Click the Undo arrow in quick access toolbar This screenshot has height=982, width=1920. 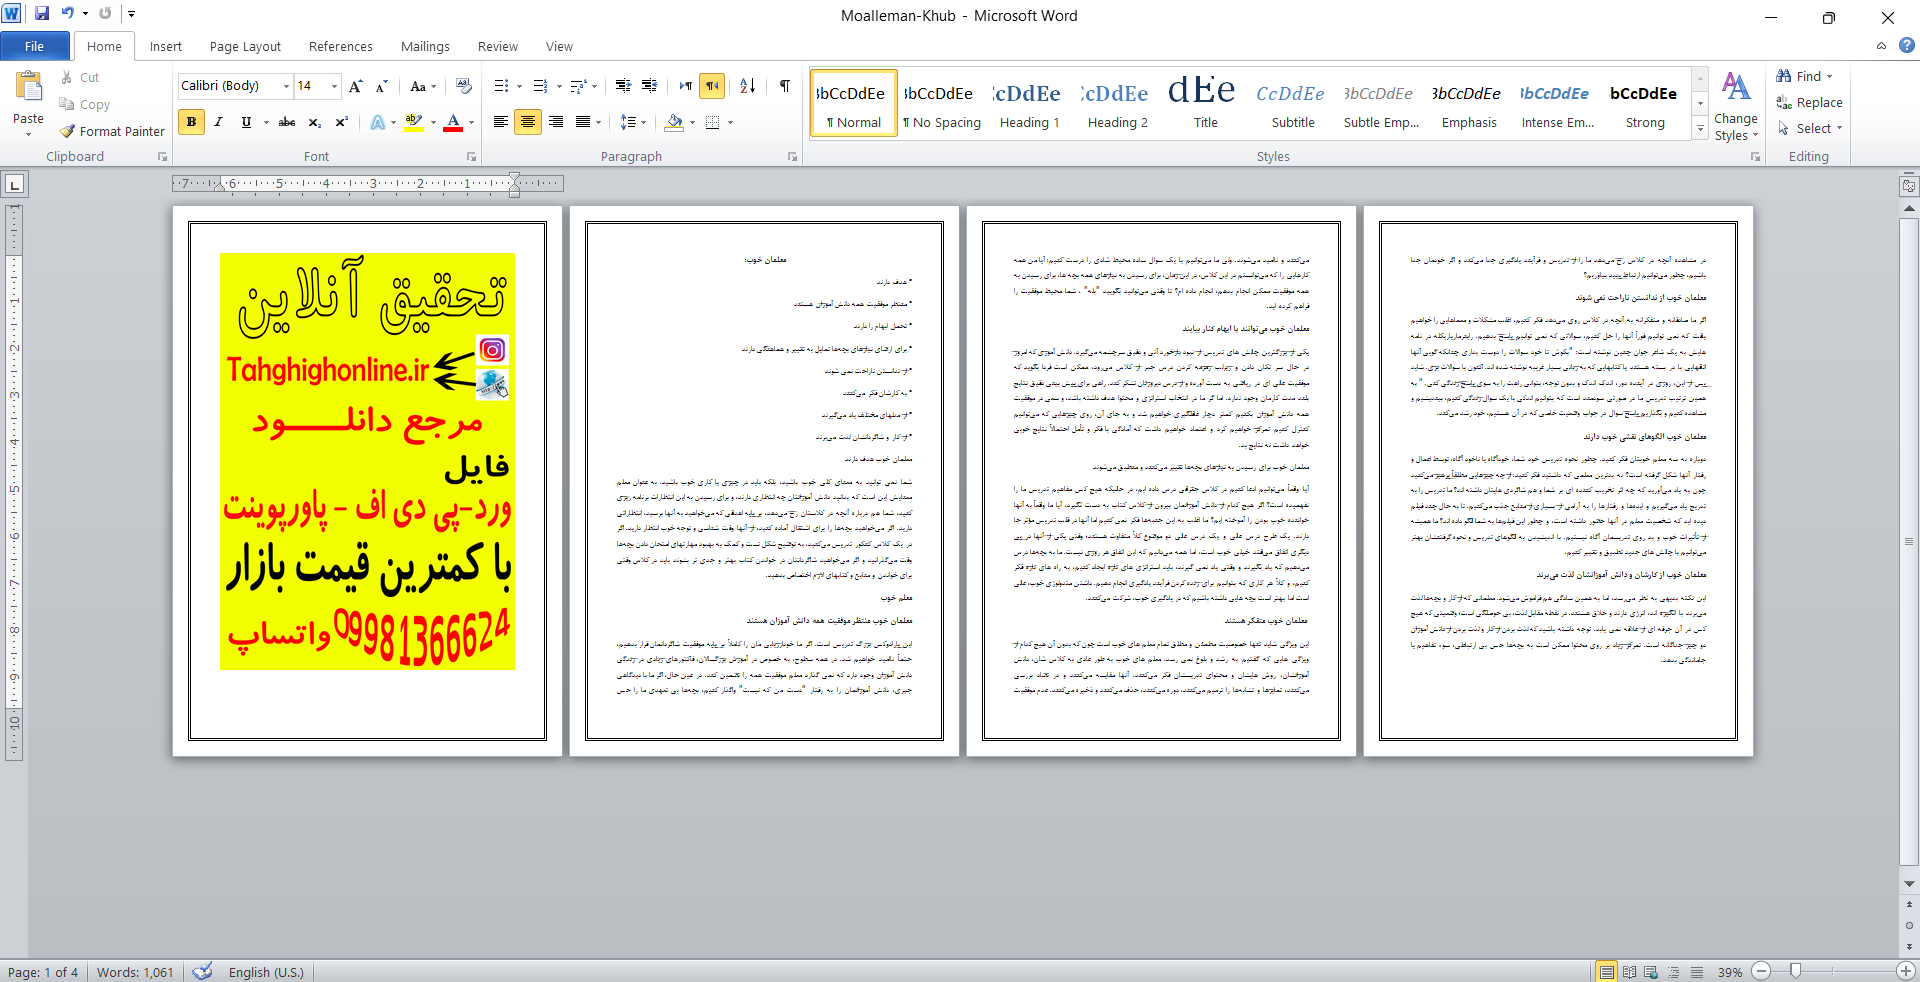click(68, 14)
